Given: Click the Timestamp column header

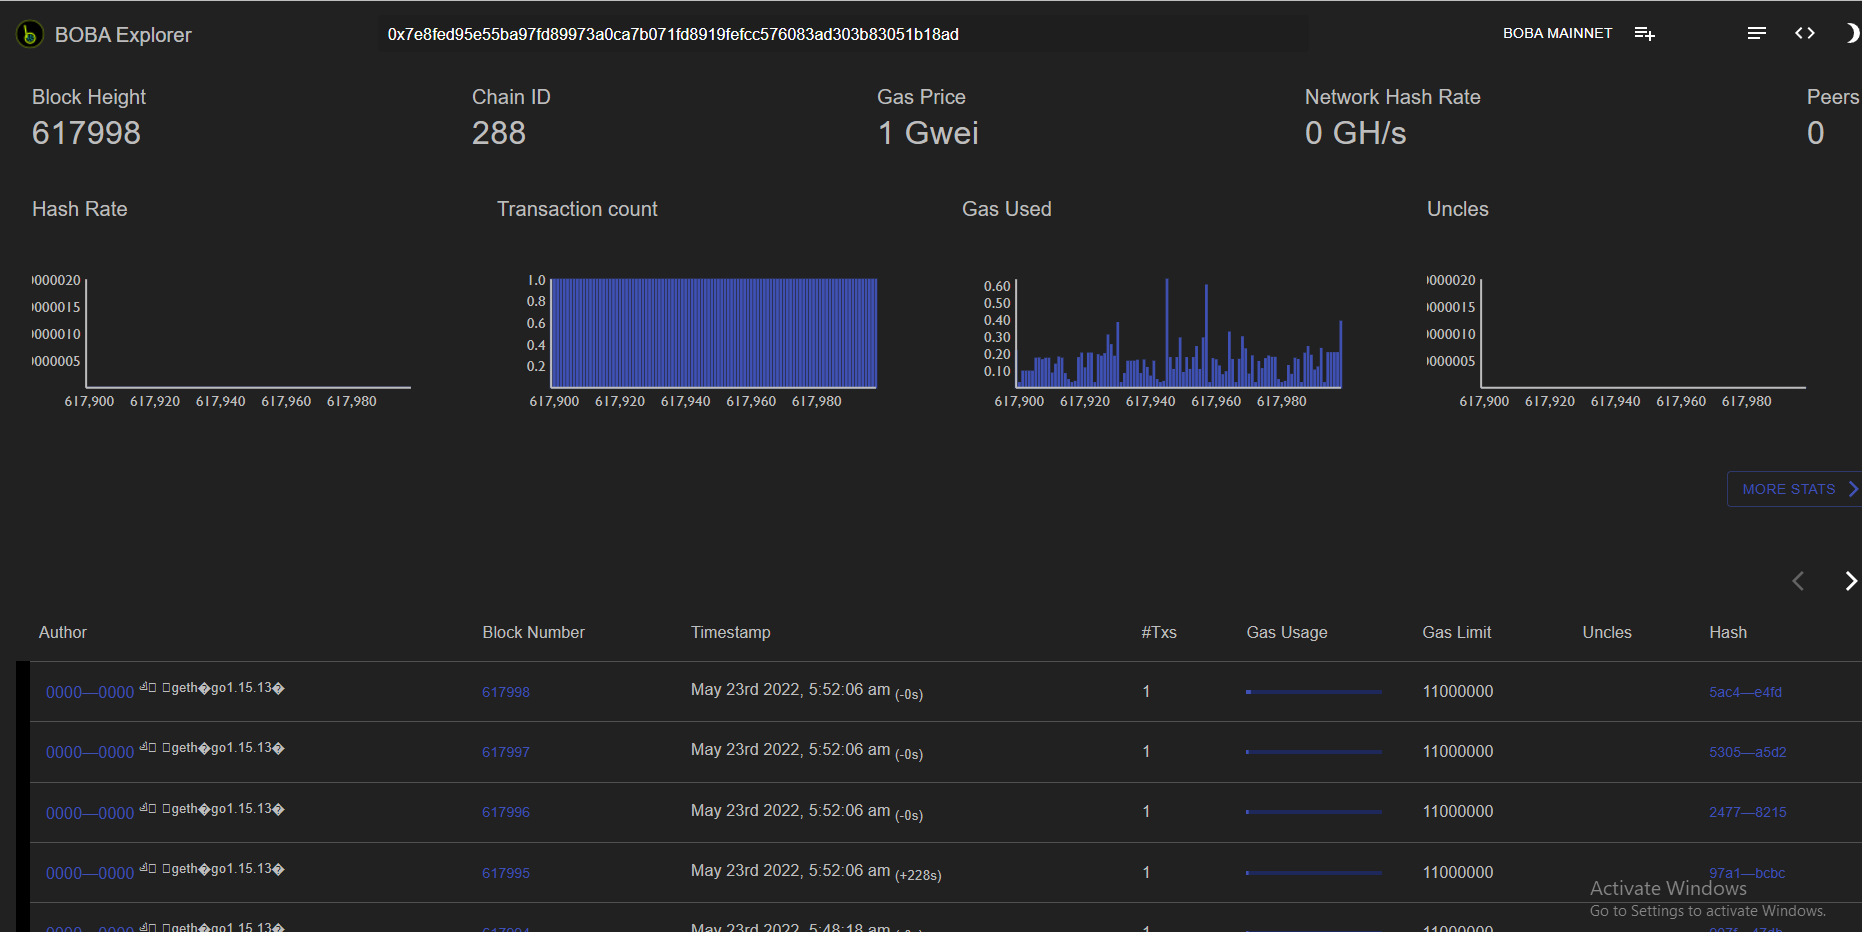Looking at the screenshot, I should pos(731,632).
